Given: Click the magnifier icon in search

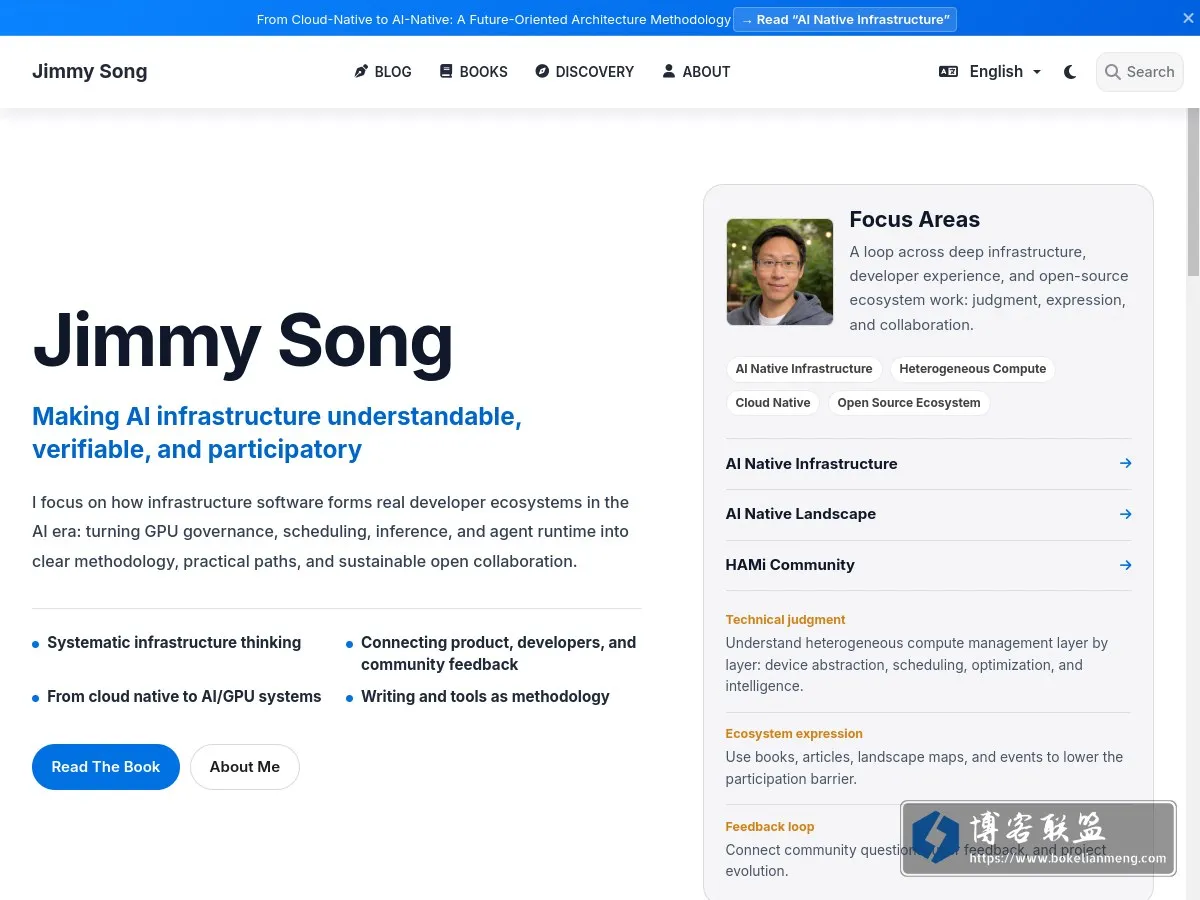Looking at the screenshot, I should tap(1112, 72).
